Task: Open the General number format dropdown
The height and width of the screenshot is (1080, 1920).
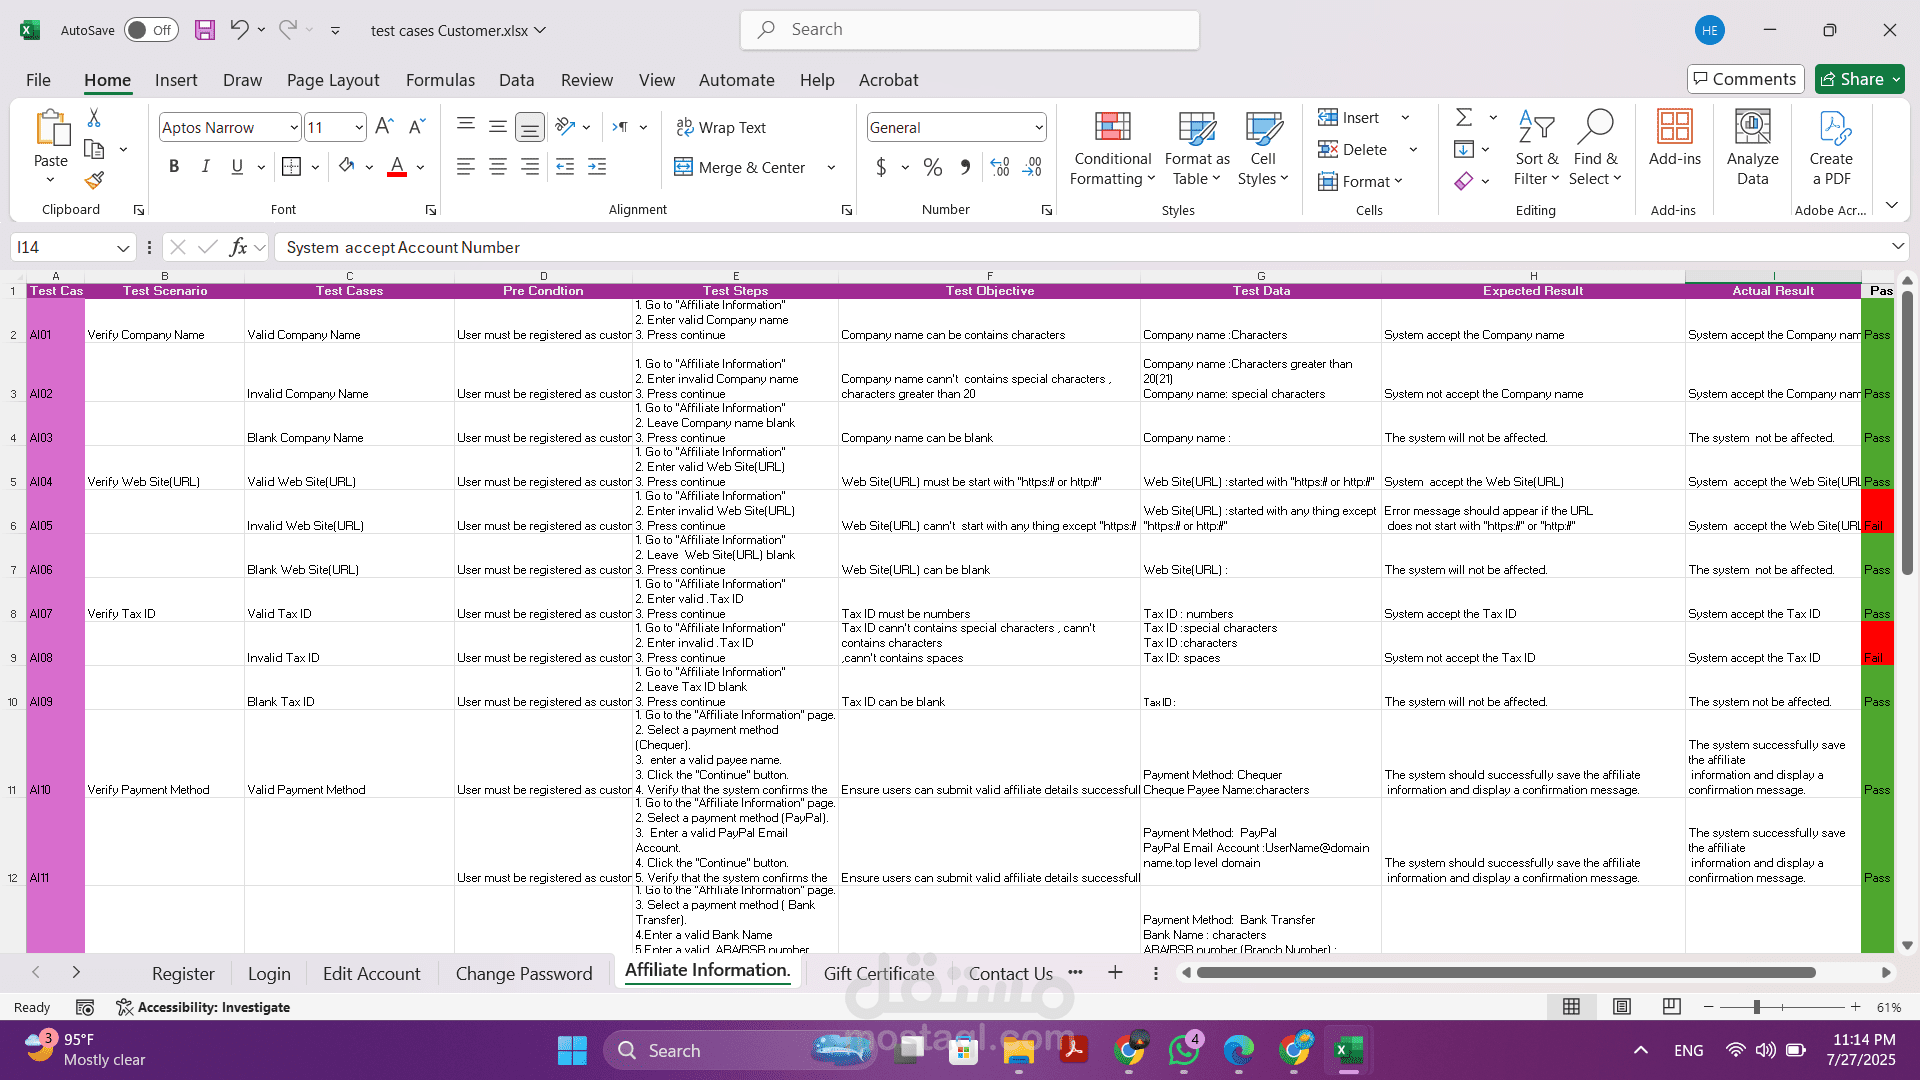Action: [1039, 127]
